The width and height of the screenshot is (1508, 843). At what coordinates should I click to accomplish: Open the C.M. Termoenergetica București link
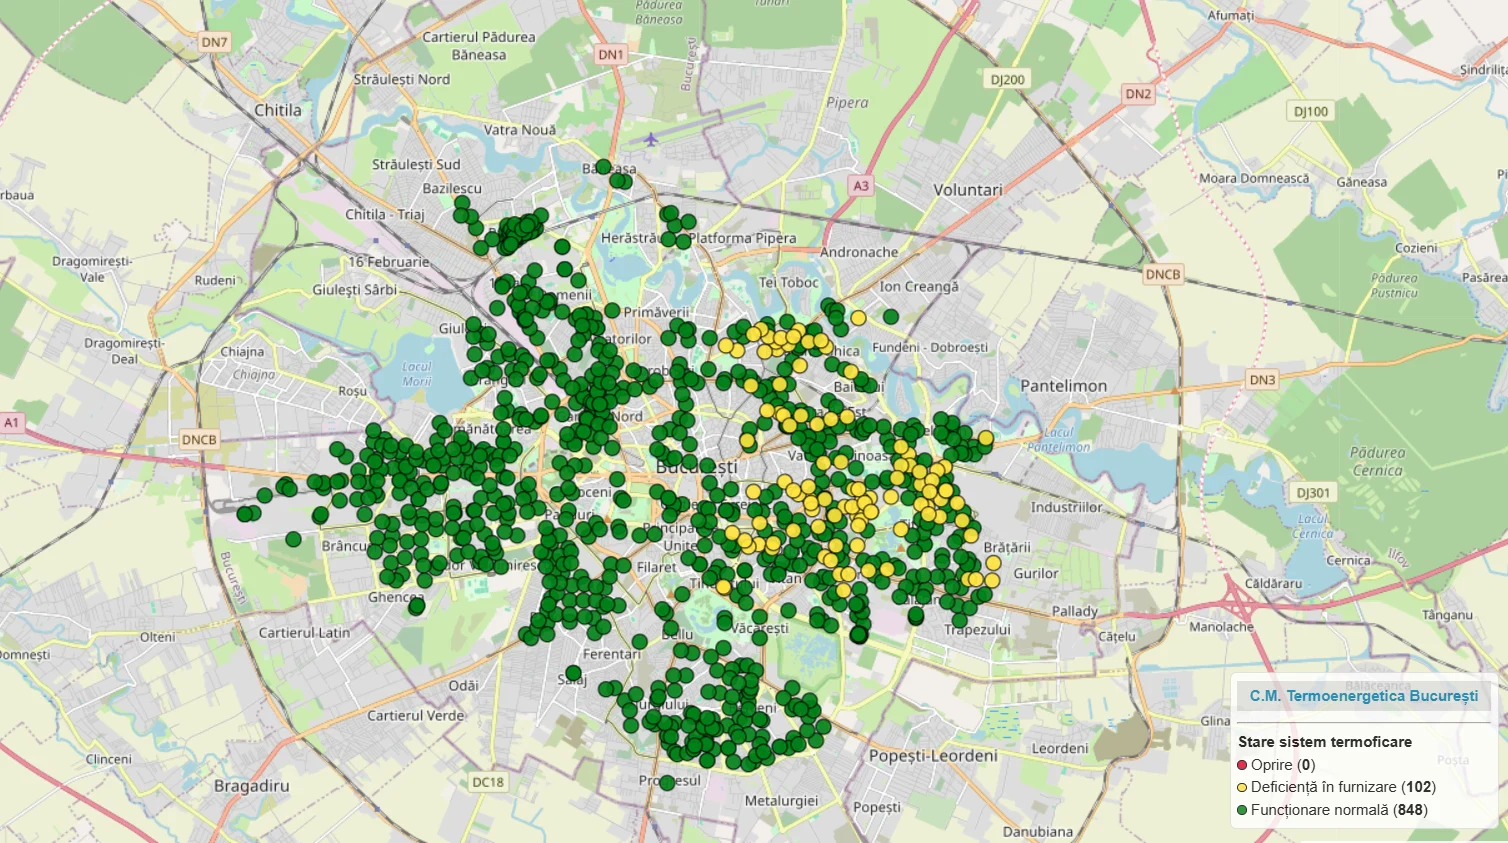tap(1363, 696)
